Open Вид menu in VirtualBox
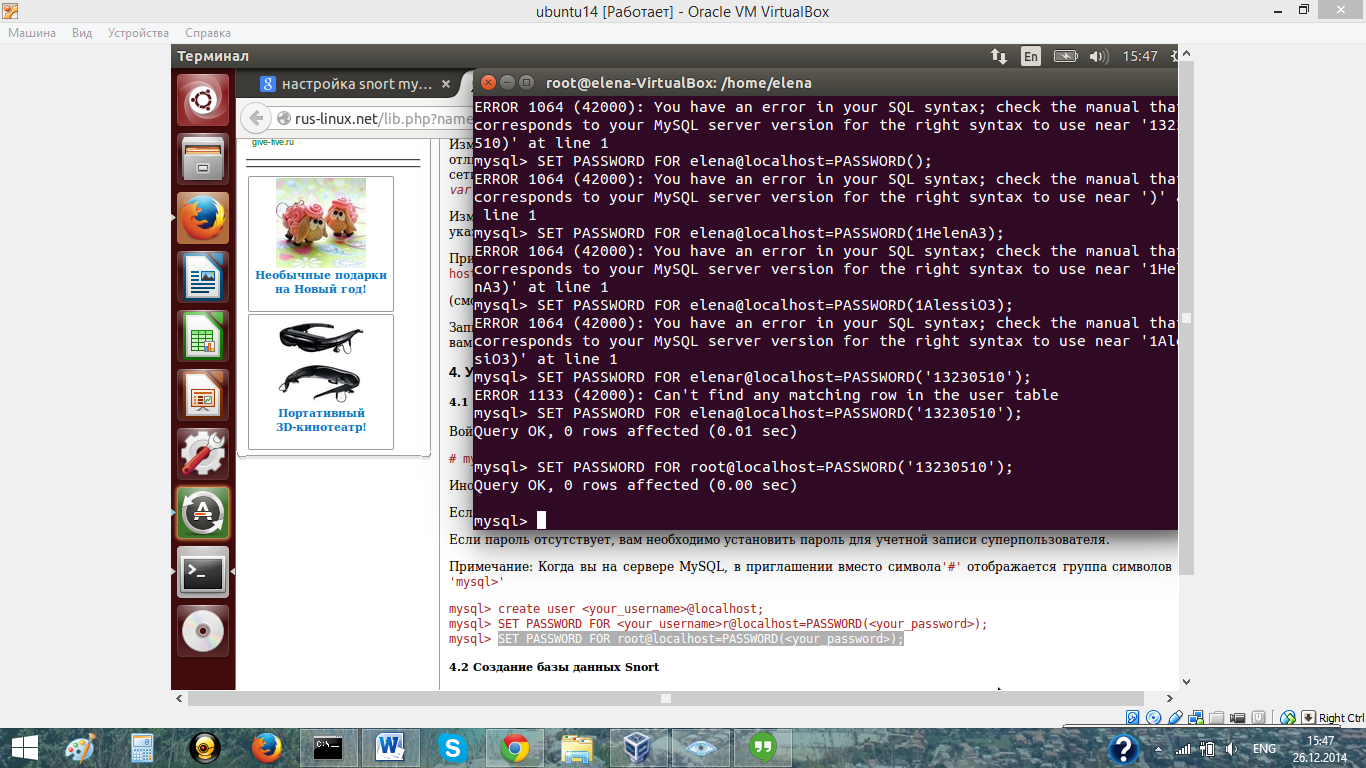Viewport: 1366px width, 768px height. click(82, 33)
